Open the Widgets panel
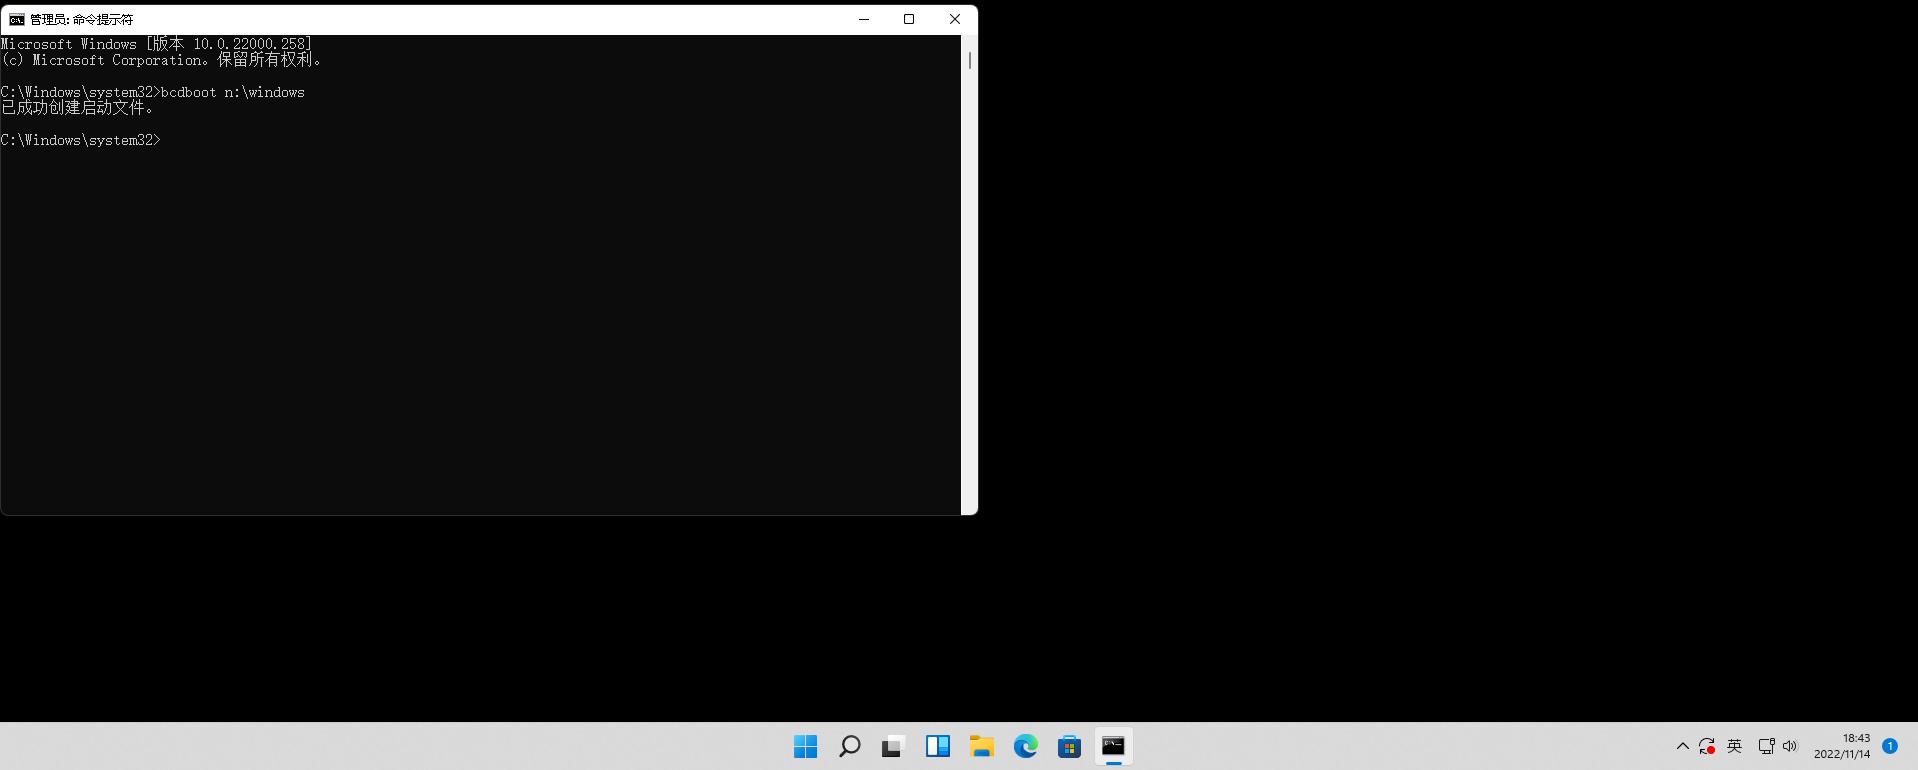 937,746
